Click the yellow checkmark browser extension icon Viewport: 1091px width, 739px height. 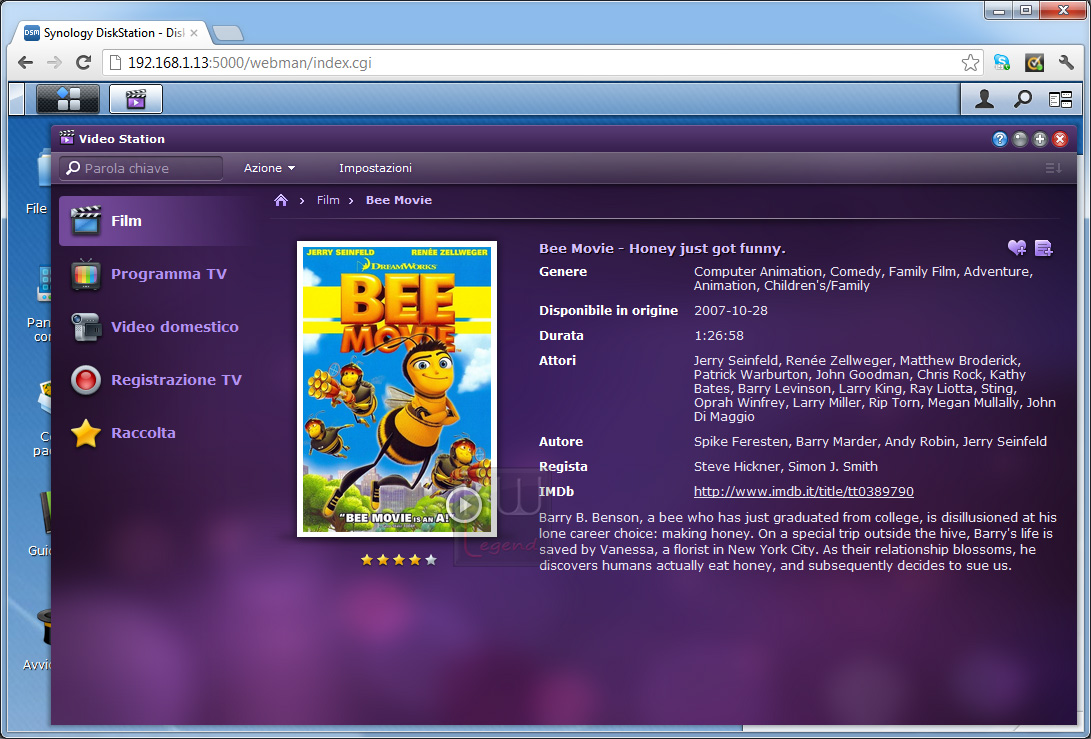coord(1034,63)
